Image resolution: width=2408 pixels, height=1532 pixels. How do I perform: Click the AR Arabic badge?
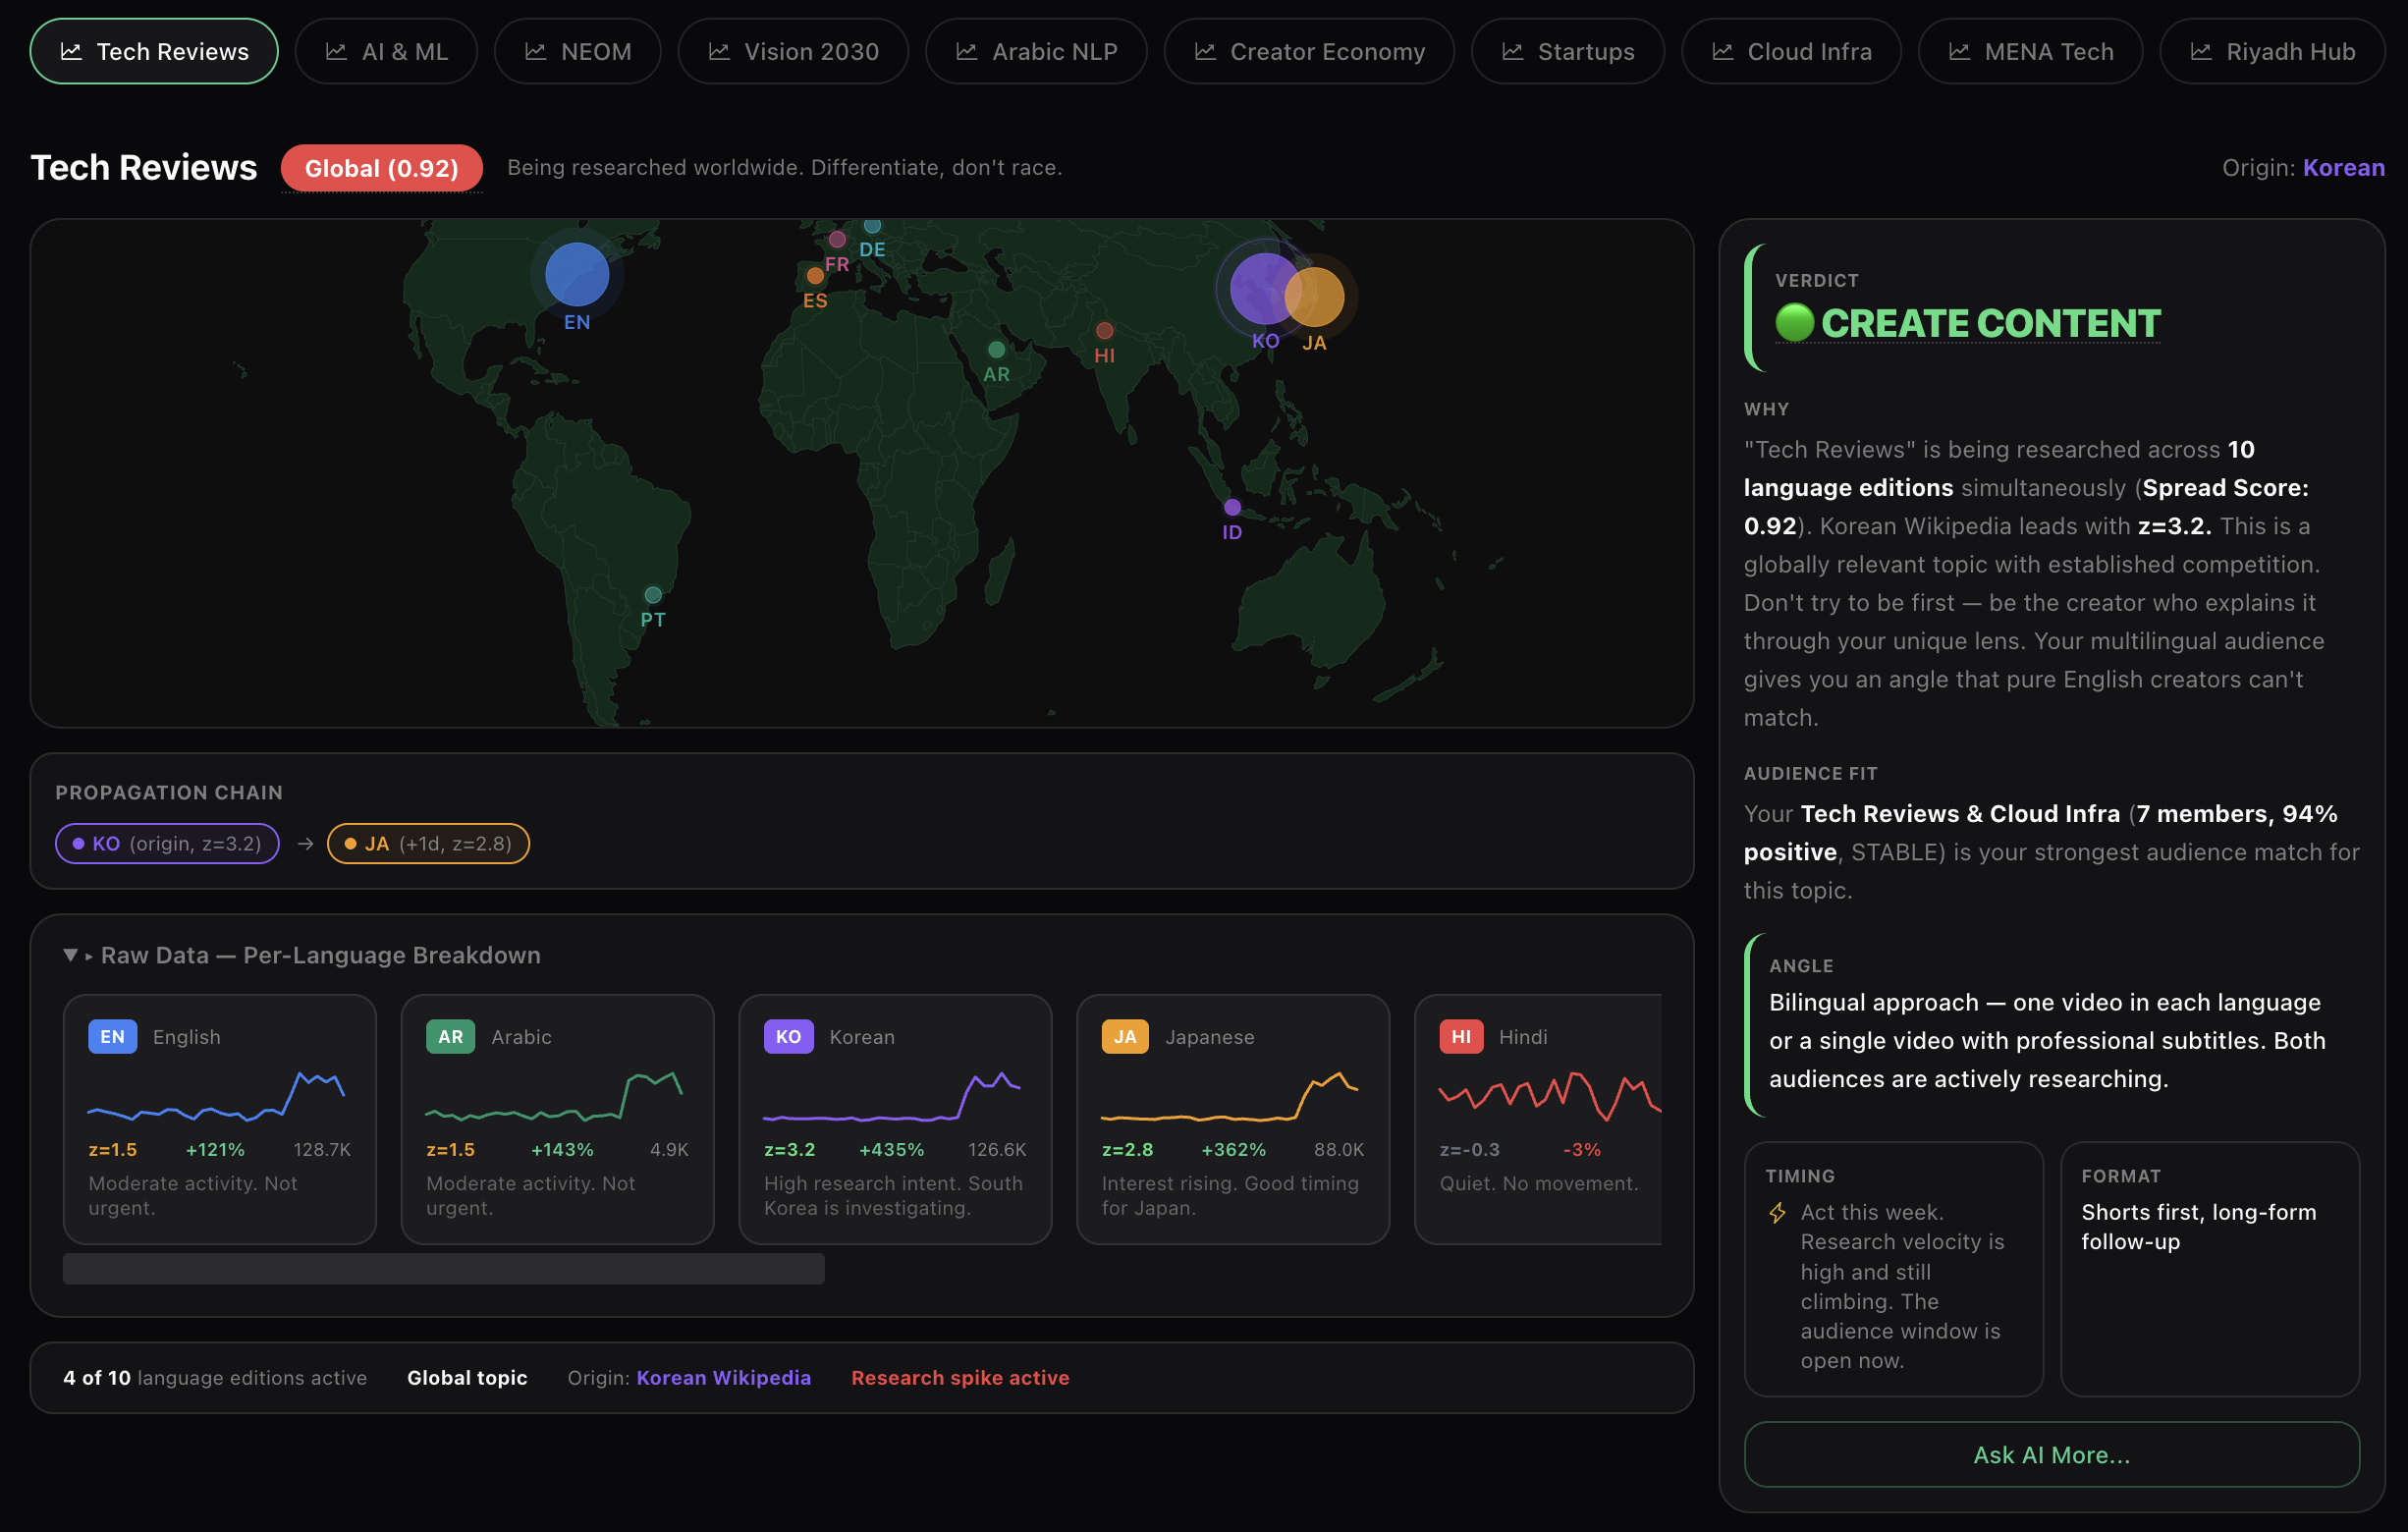click(450, 1036)
